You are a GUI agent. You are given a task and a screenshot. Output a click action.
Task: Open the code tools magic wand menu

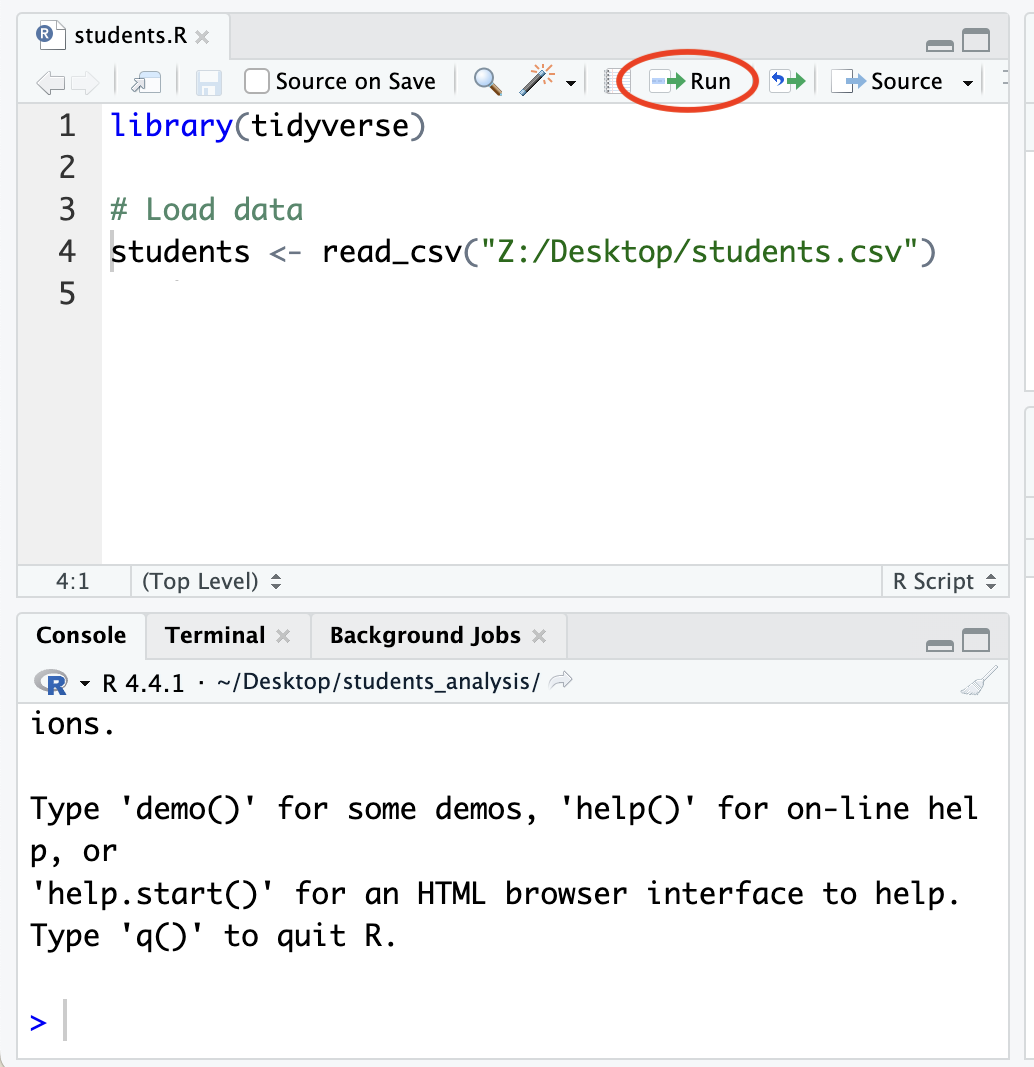click(538, 81)
